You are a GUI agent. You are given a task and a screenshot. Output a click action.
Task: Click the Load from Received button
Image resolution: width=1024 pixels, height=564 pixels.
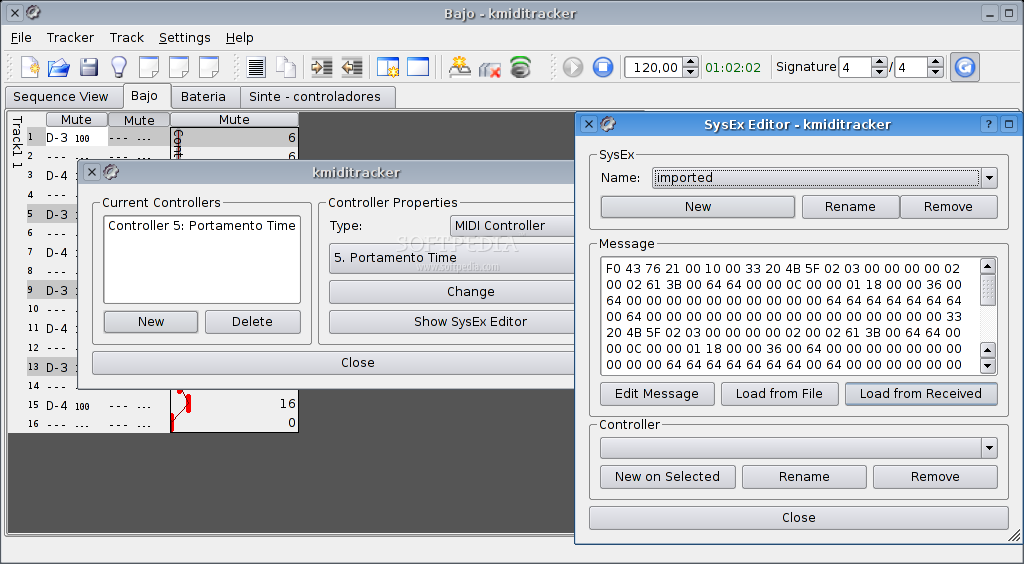[x=921, y=394]
